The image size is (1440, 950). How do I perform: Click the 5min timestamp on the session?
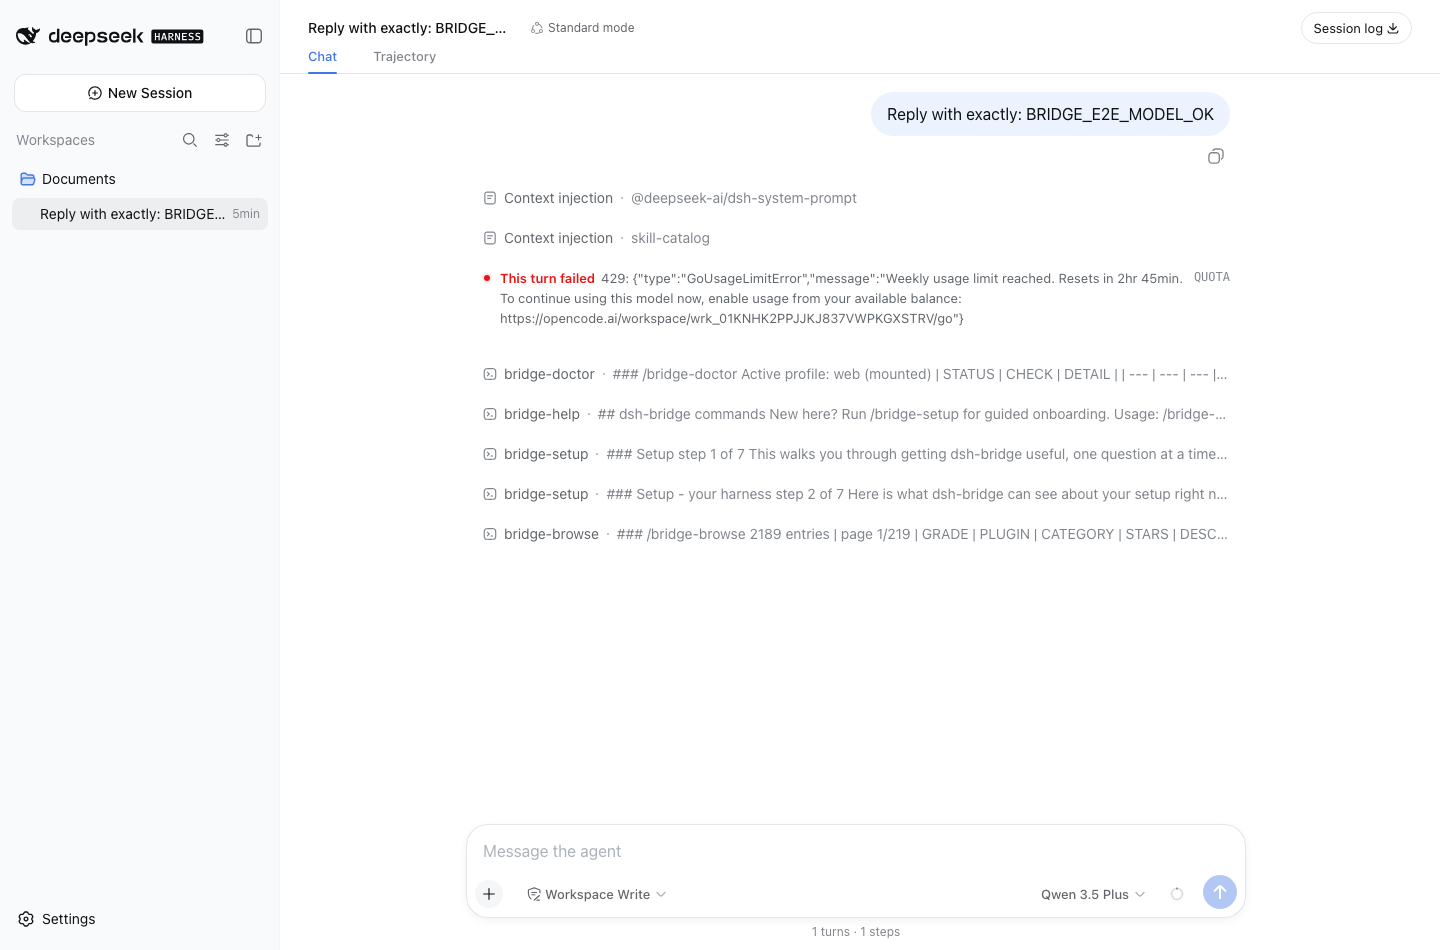click(246, 214)
